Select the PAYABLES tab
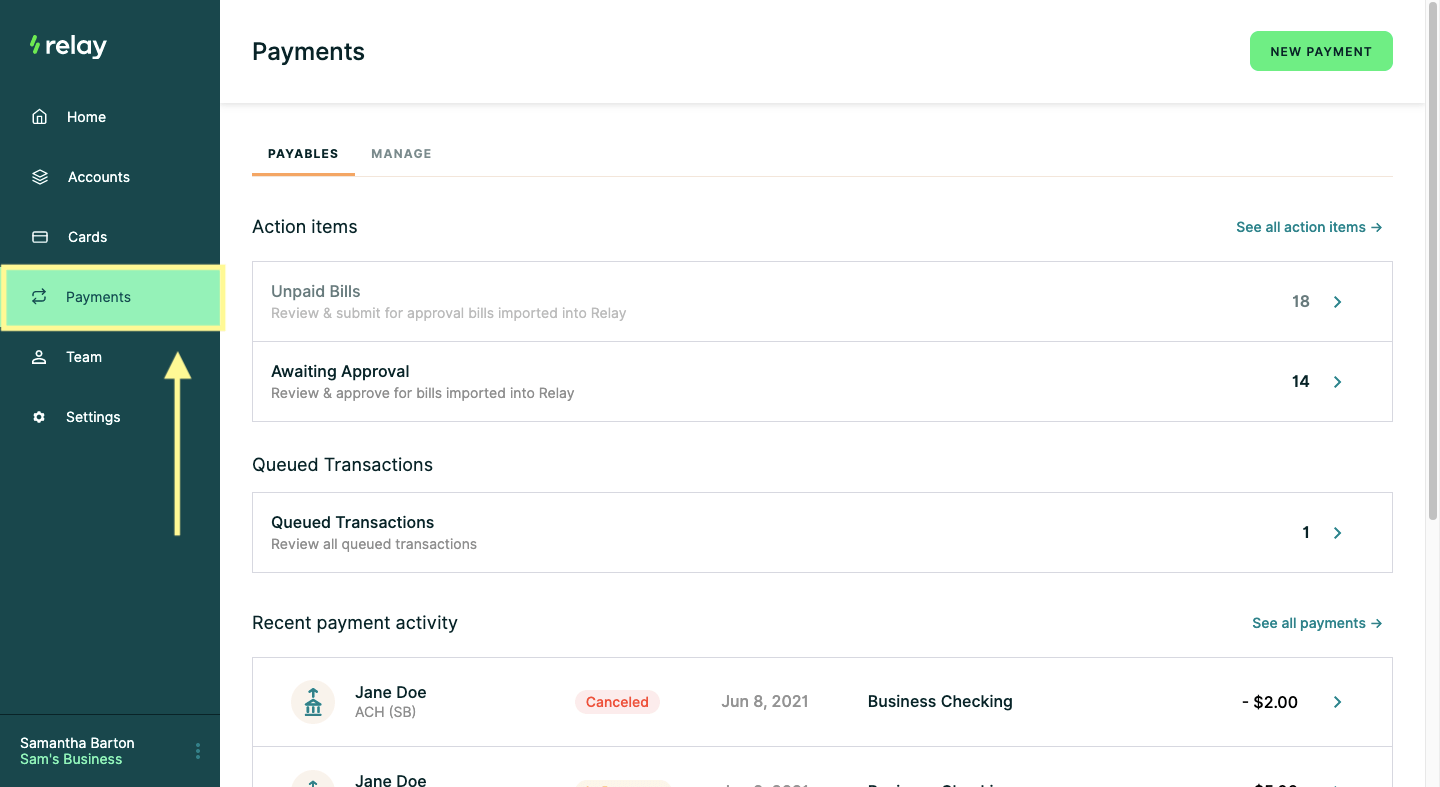This screenshot has width=1440, height=787. tap(302, 153)
